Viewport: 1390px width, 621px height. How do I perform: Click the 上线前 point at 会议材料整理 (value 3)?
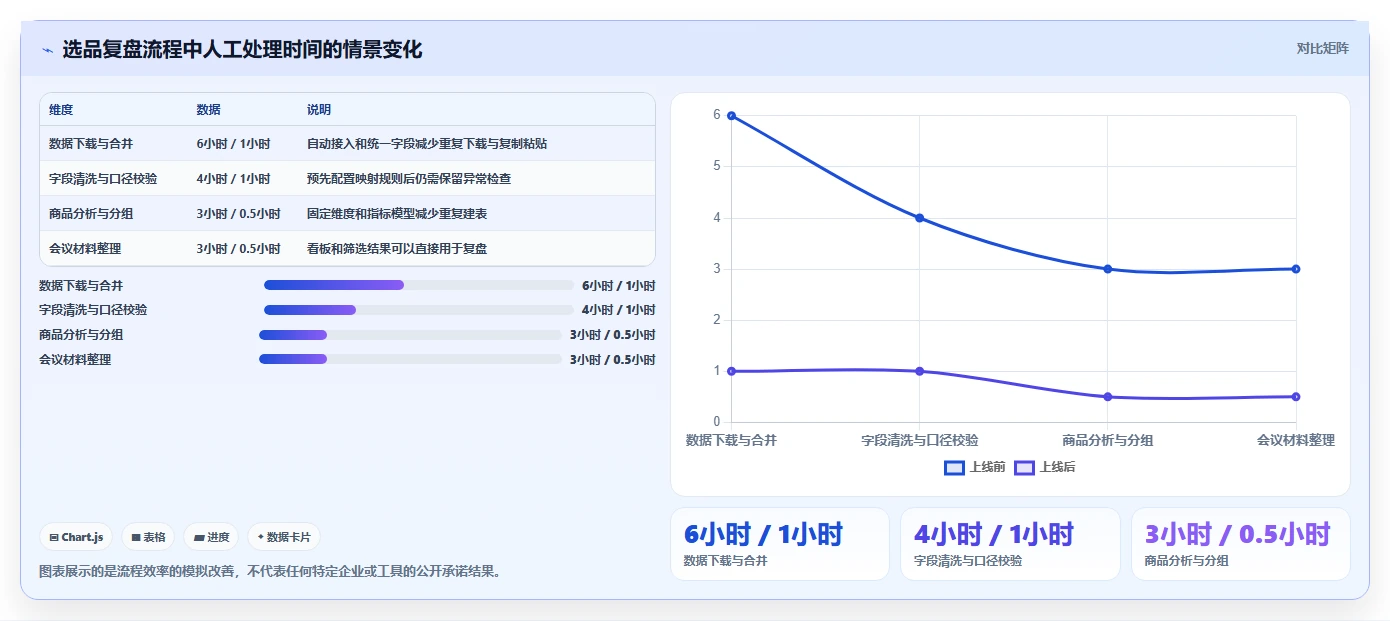[x=1296, y=269]
